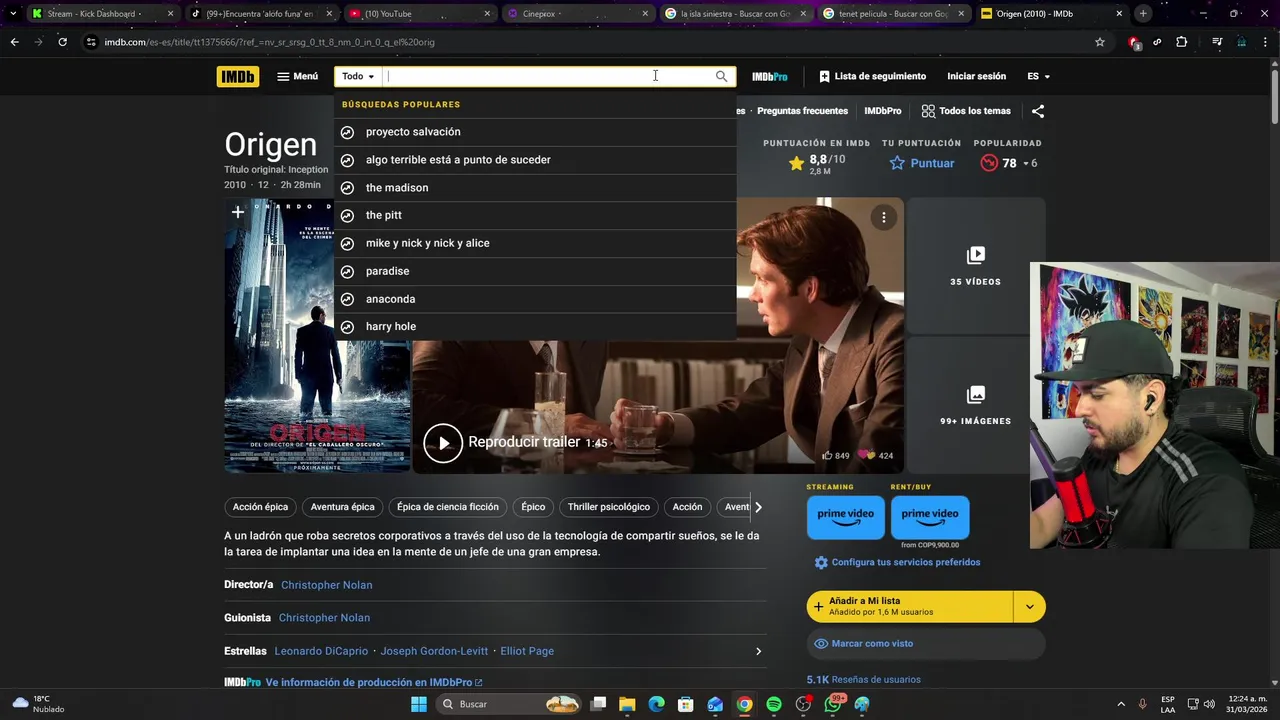
Task: Open the 35 vídeos panel
Action: [975, 265]
